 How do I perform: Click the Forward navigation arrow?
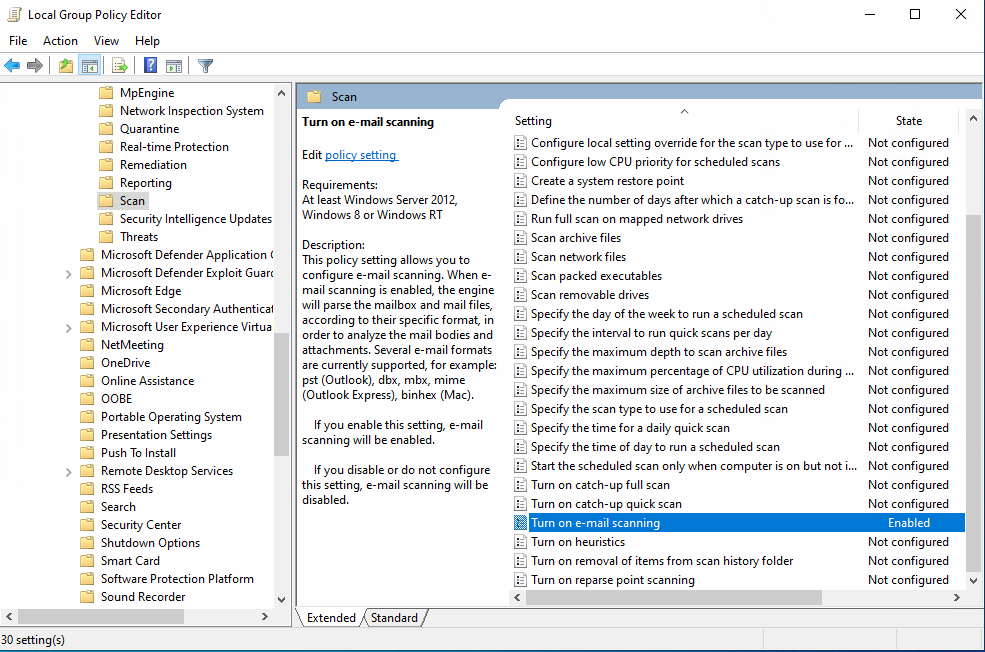34,65
